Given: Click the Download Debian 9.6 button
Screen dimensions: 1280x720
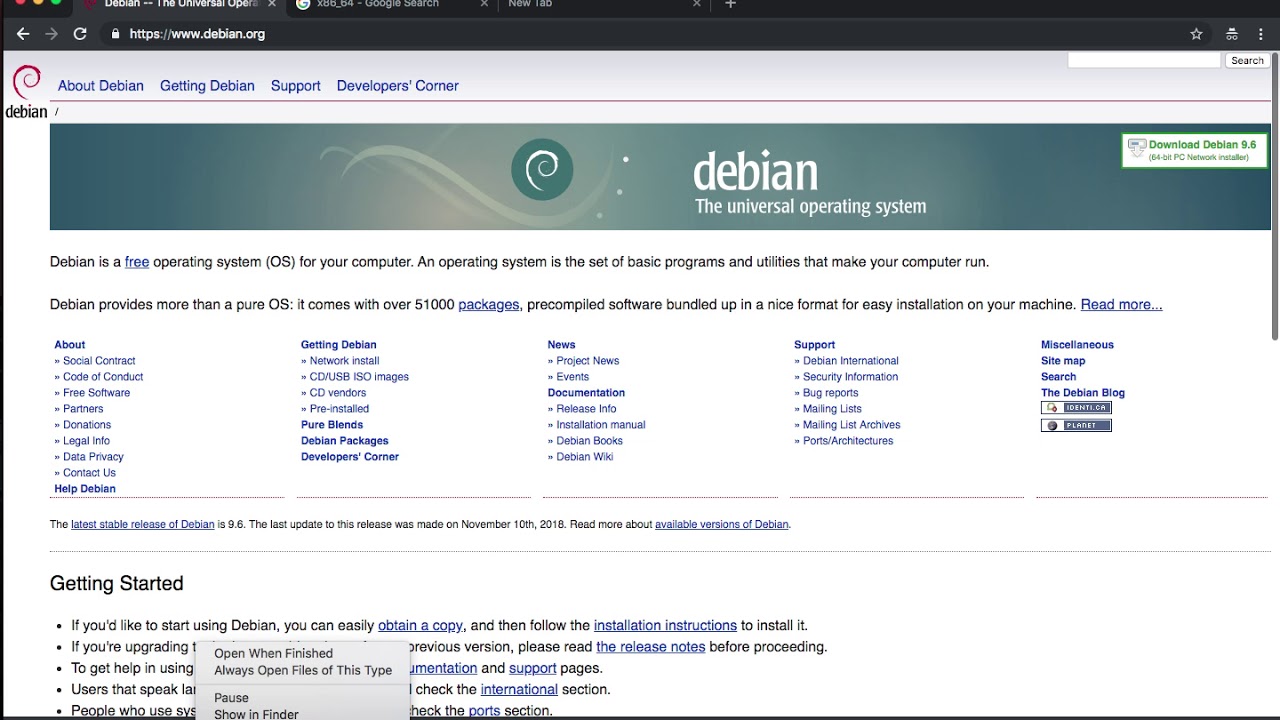Looking at the screenshot, I should (1195, 150).
